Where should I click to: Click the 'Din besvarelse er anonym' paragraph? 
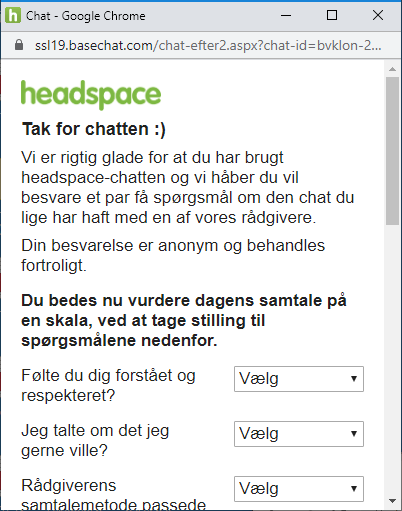(x=173, y=256)
